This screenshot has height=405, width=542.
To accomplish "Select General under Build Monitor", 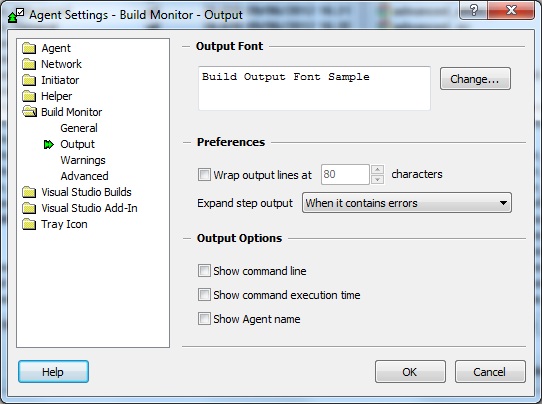I will pyautogui.click(x=79, y=128).
